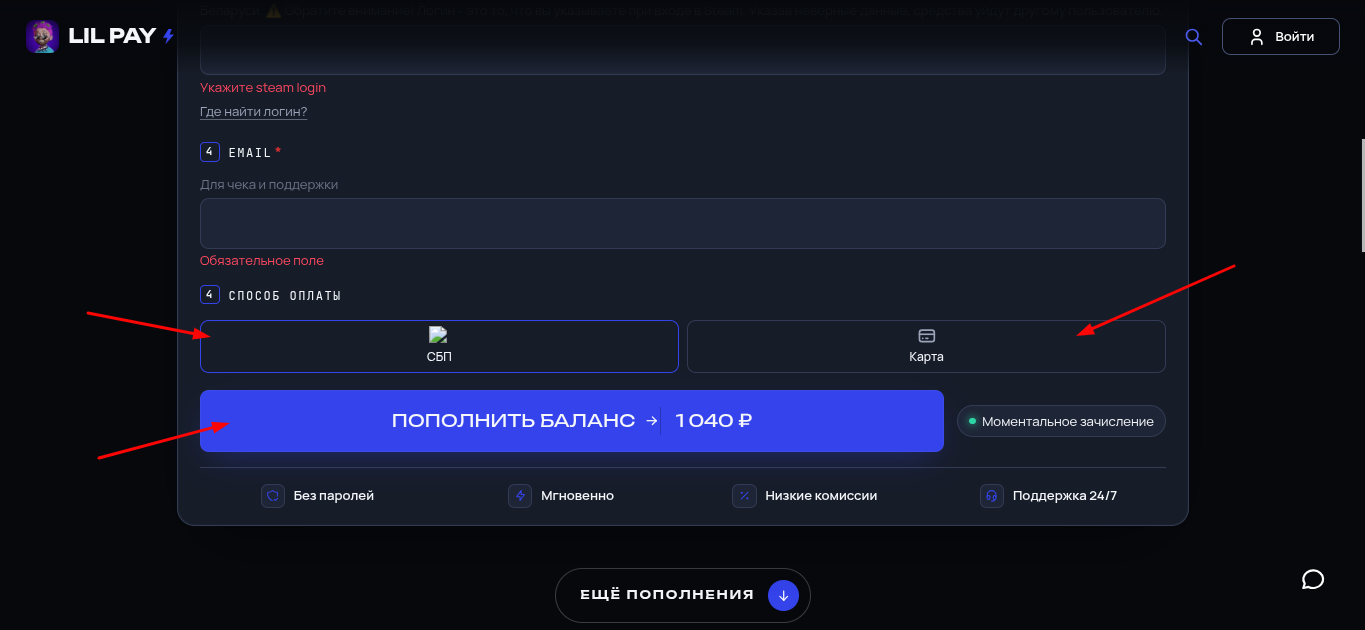Viewport: 1365px width, 630px height.
Task: Click the 'Низкие комиссии' text
Action: coord(821,495)
